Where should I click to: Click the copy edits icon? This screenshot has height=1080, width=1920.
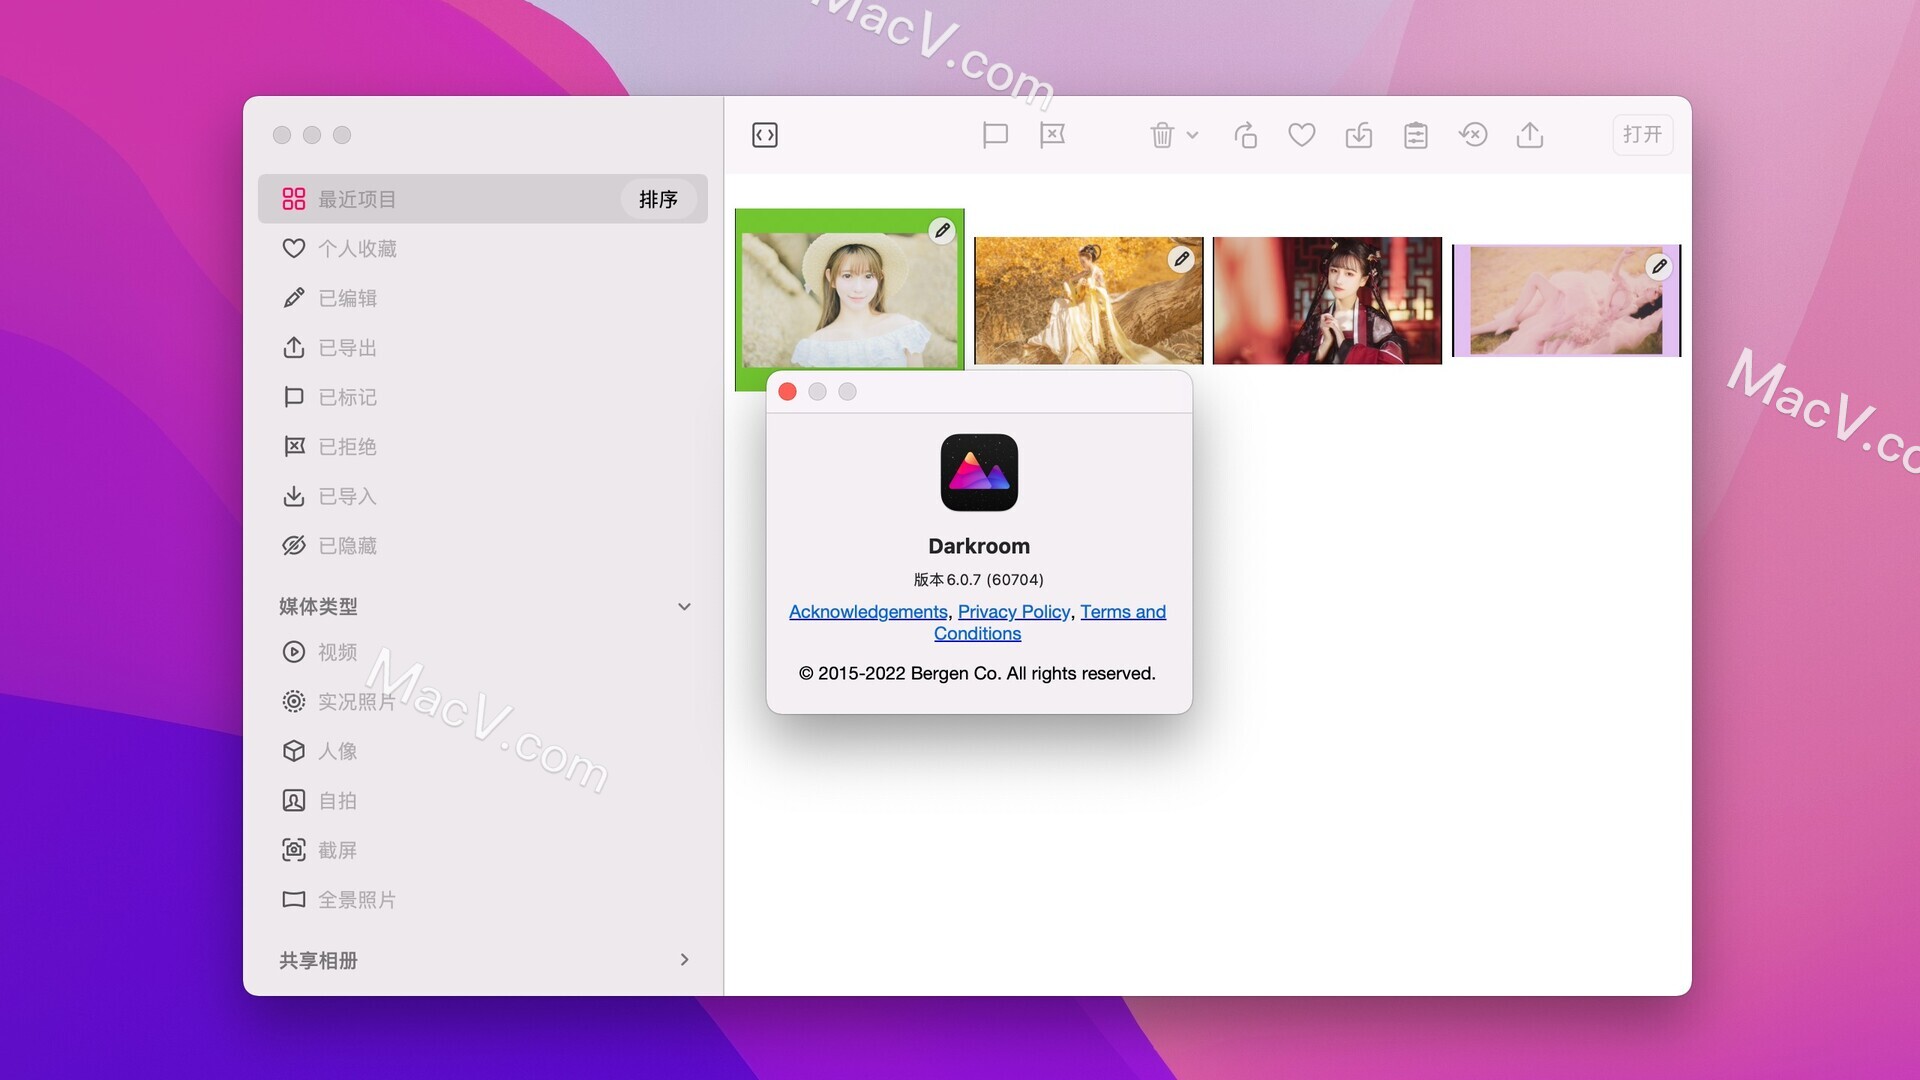(x=1359, y=135)
